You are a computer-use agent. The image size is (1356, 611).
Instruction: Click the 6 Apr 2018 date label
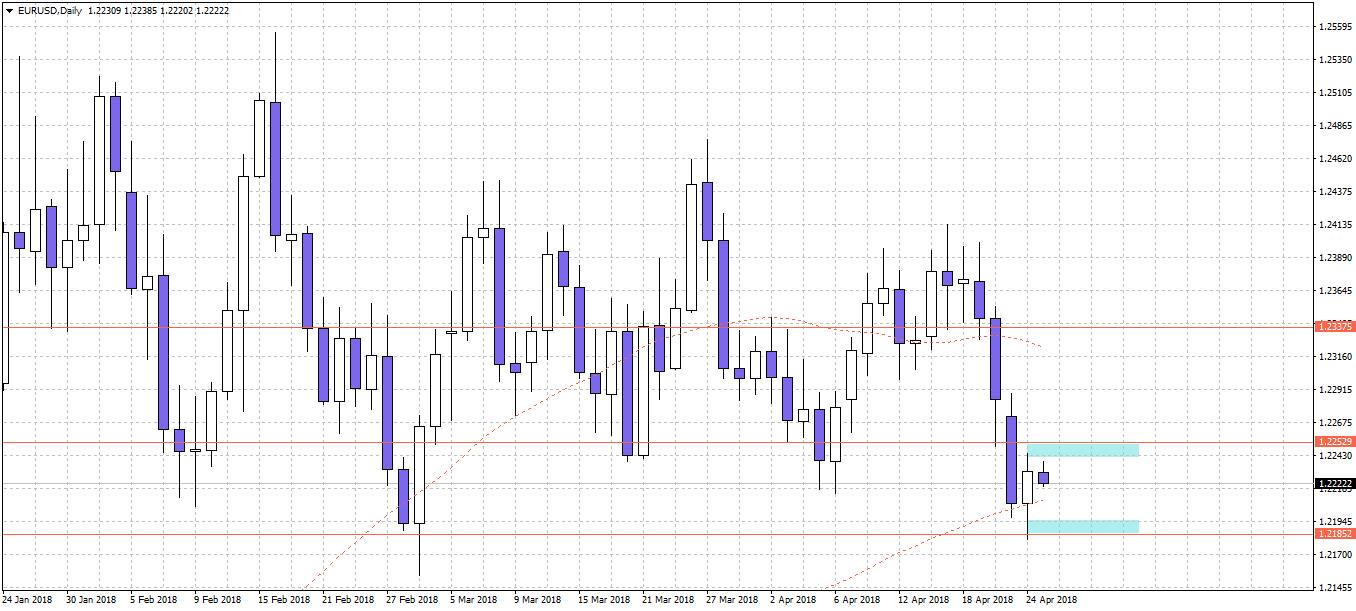coord(857,600)
